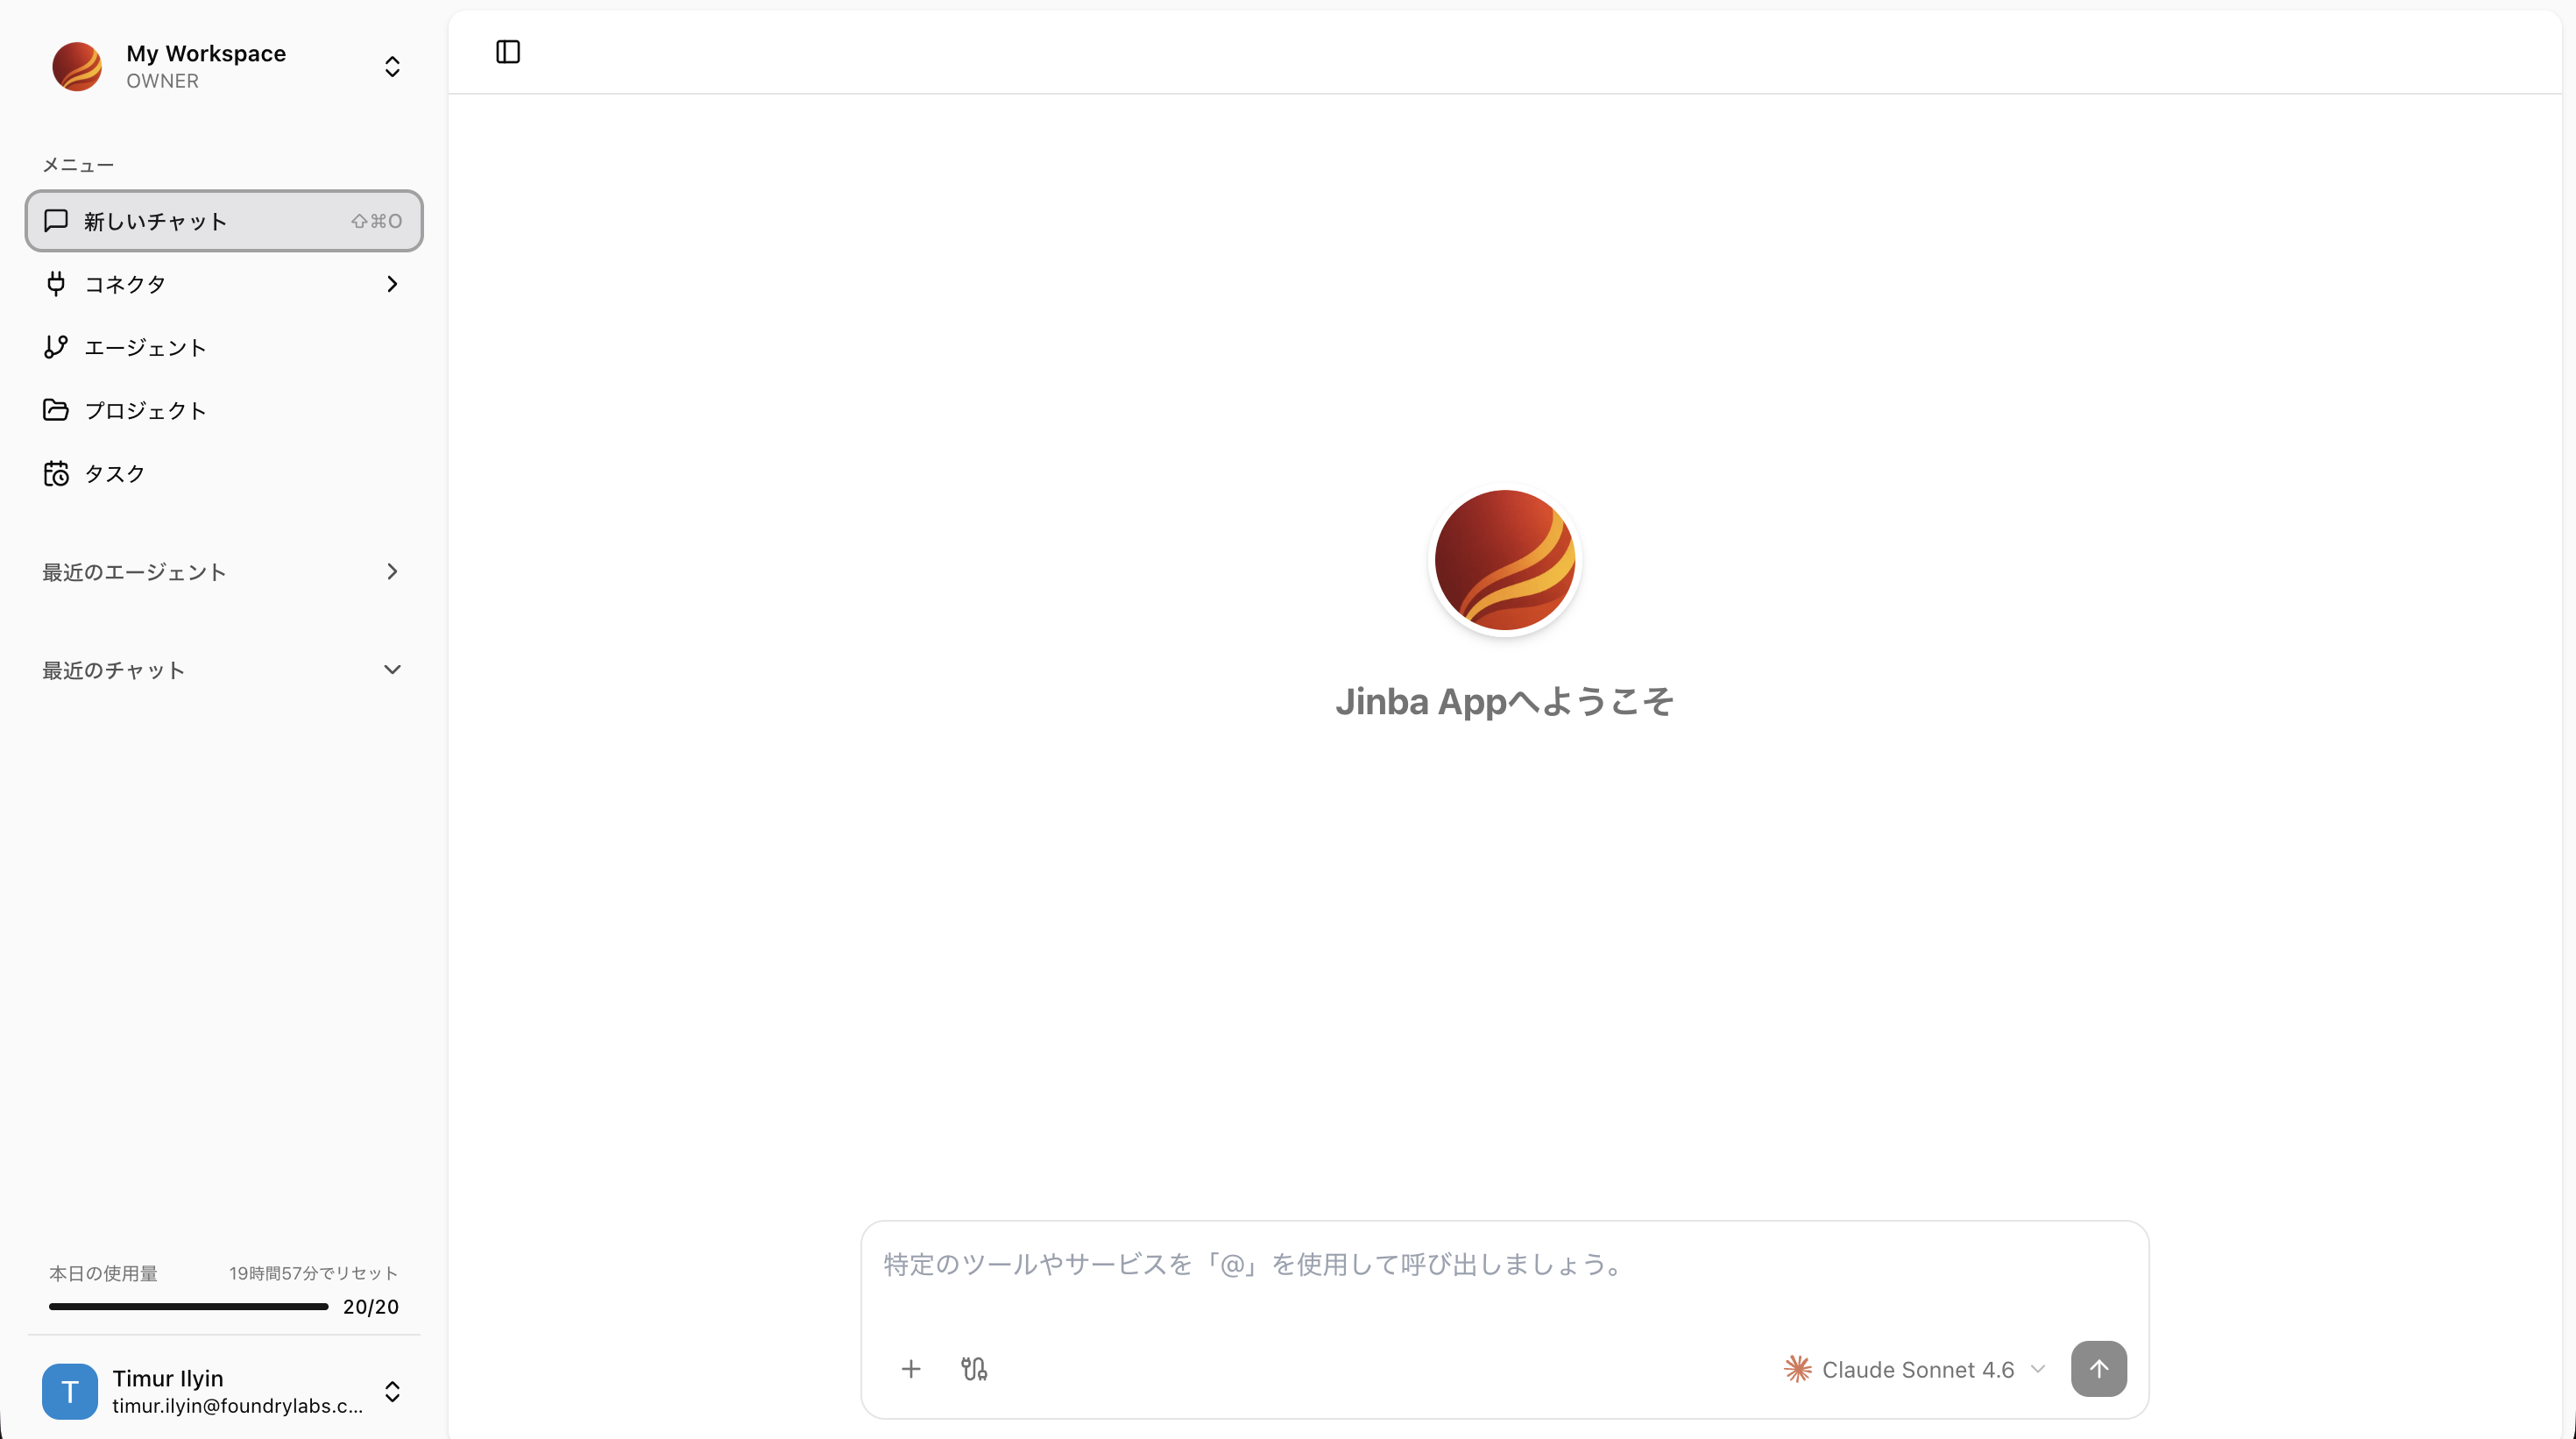Expand the 最近のエージェント section arrow
2576x1439 pixels.
pyautogui.click(x=392, y=571)
